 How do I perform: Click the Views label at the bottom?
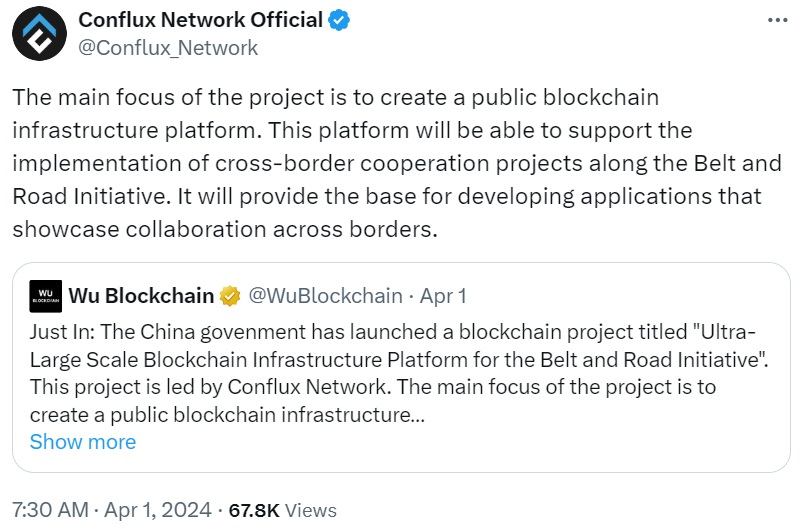[x=311, y=510]
